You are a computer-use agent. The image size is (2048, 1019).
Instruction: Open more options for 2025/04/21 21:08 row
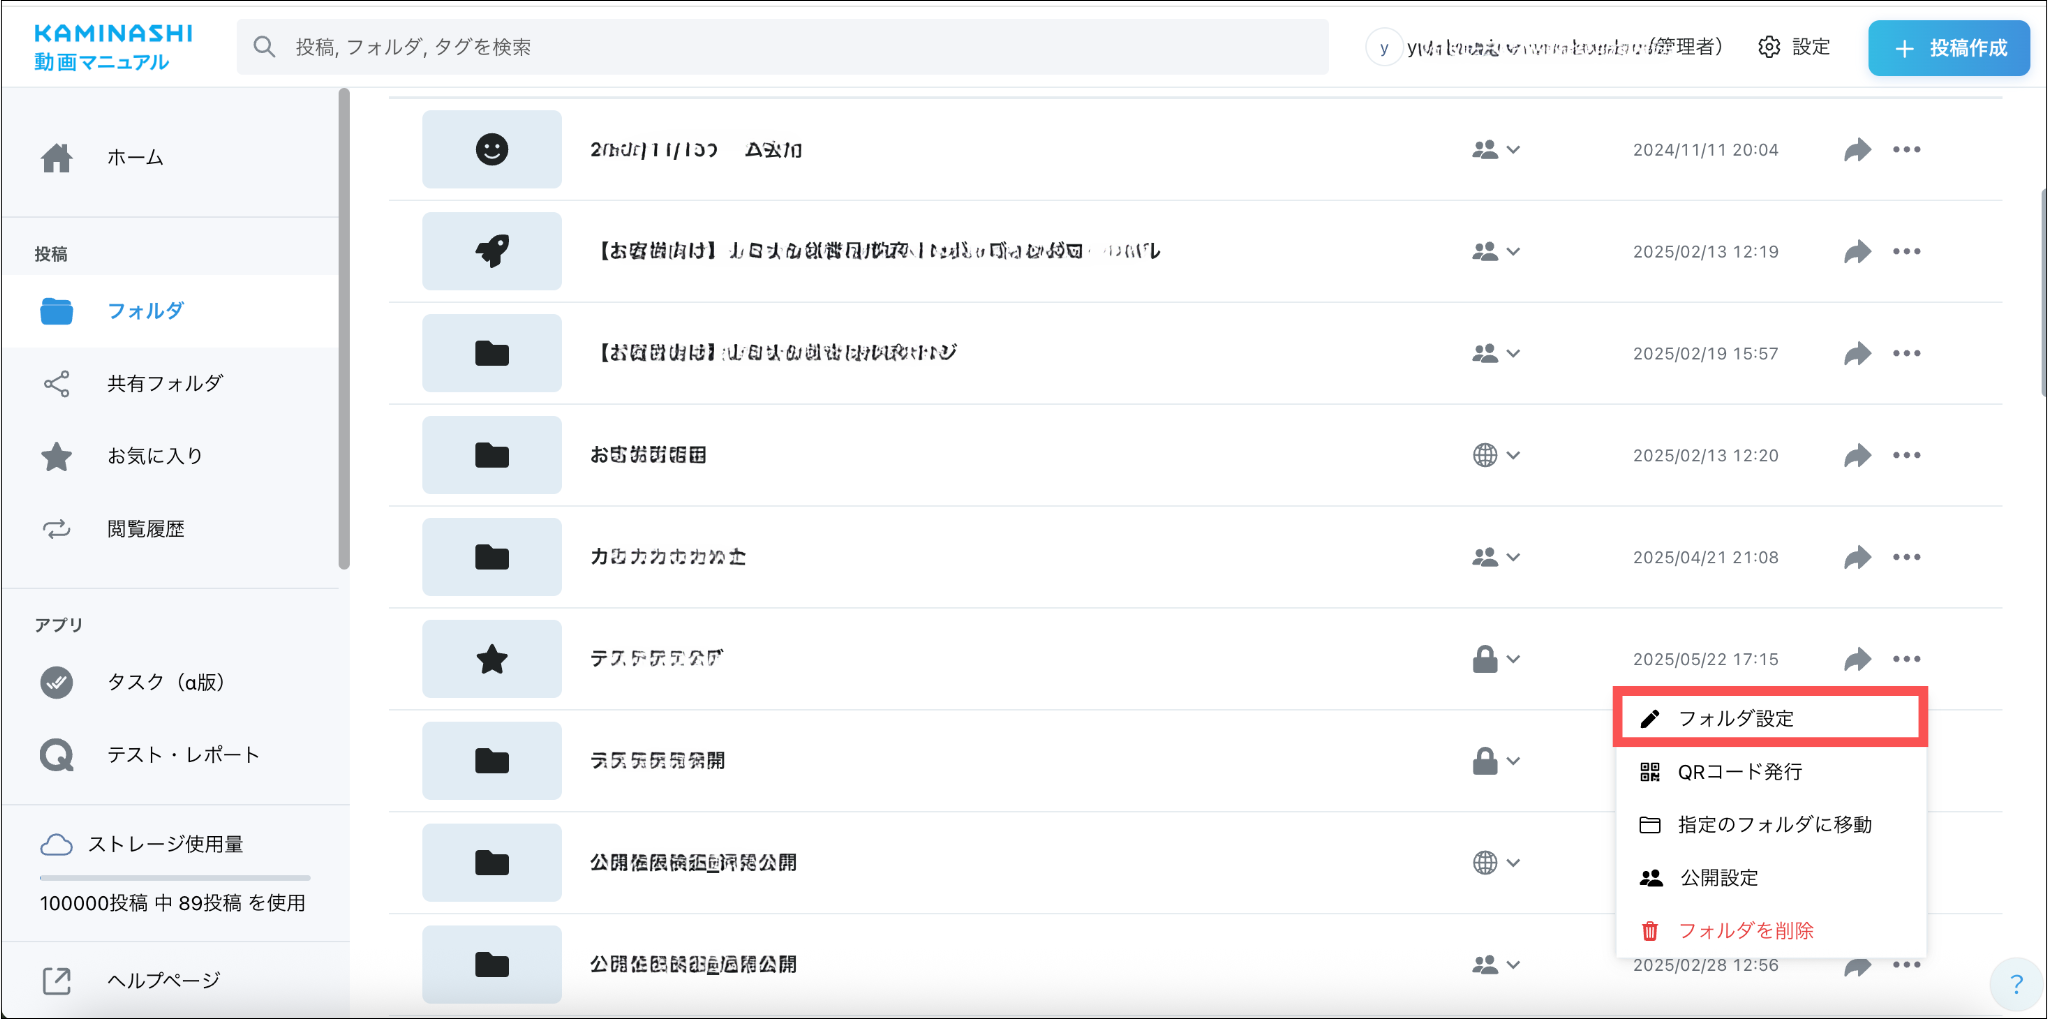(x=1906, y=558)
